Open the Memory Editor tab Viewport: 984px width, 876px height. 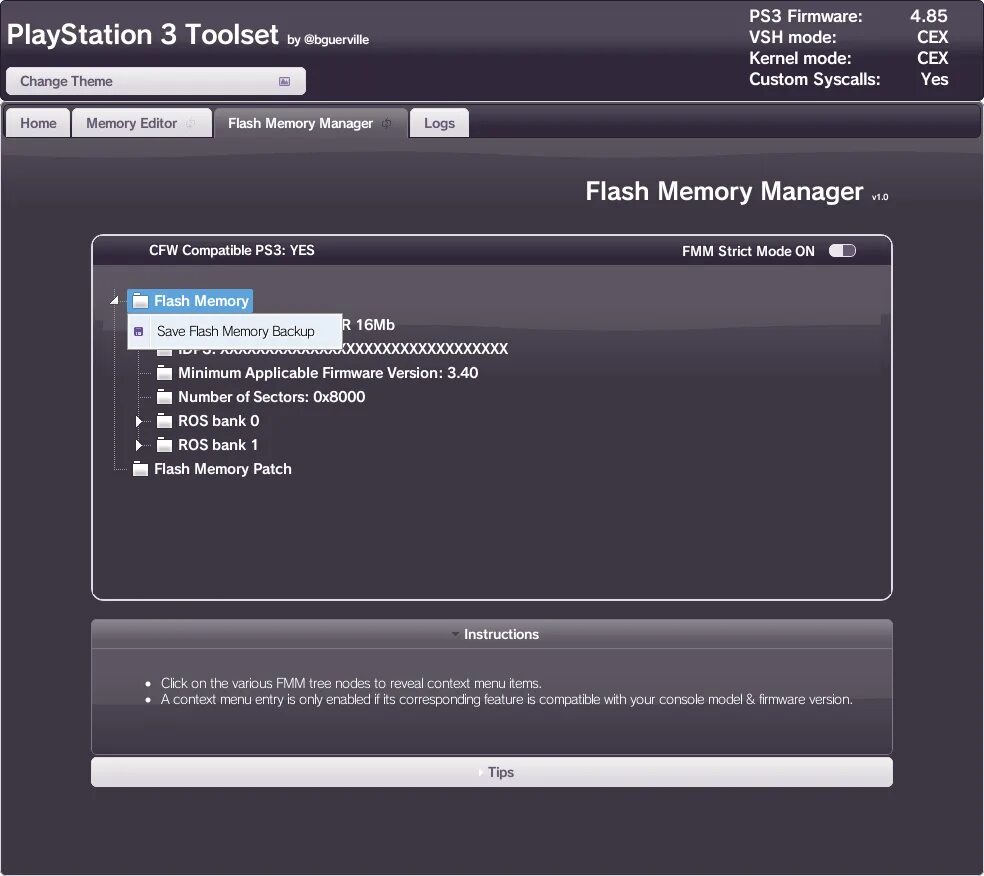tap(141, 123)
